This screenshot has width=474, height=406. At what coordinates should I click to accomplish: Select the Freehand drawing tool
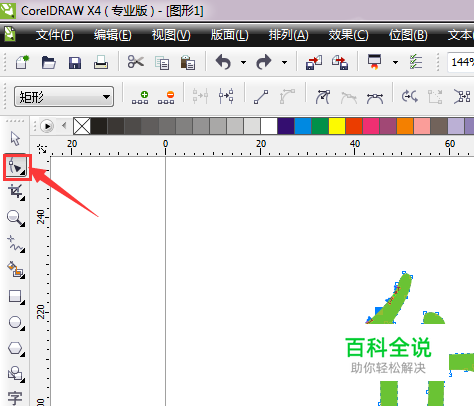16,244
